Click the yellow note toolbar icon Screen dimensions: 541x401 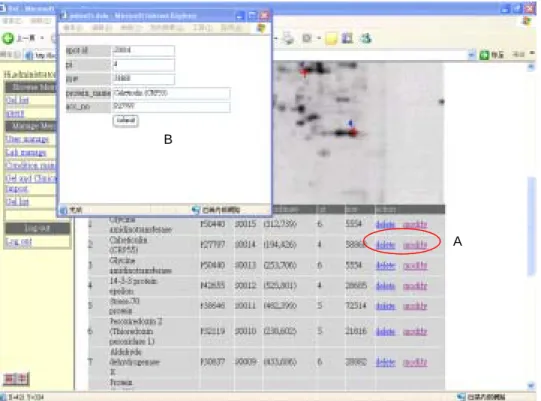click(x=331, y=38)
